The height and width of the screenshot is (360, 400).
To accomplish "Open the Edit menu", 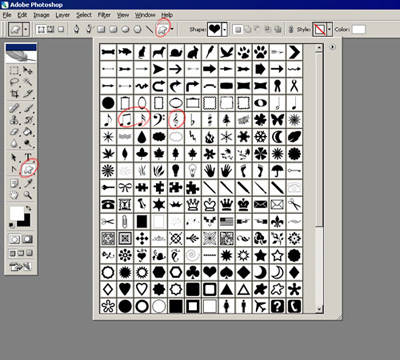I will pos(22,15).
